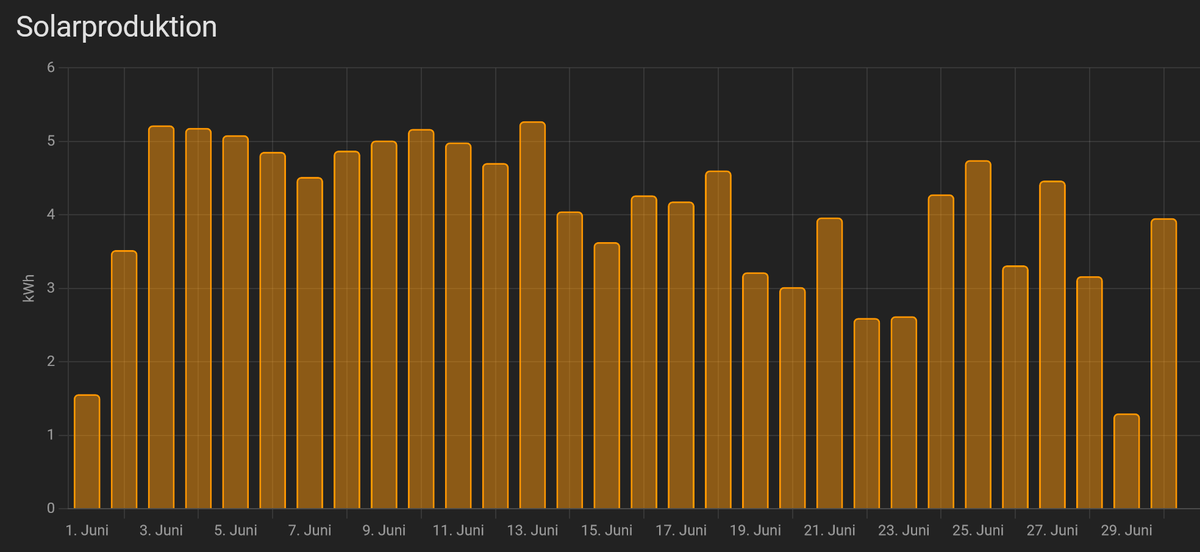This screenshot has height=552, width=1200.
Task: Click the '5. Juni' axis label
Action: click(x=235, y=530)
